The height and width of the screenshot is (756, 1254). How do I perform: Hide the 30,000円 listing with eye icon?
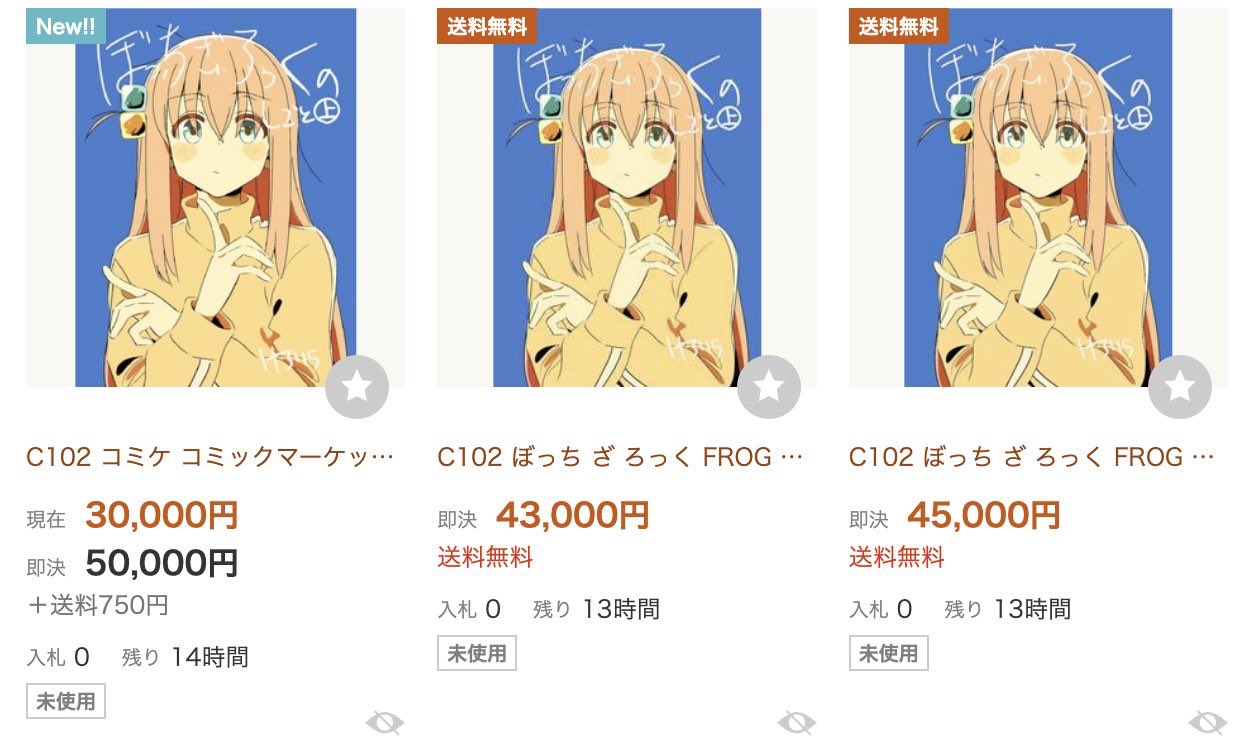[385, 722]
